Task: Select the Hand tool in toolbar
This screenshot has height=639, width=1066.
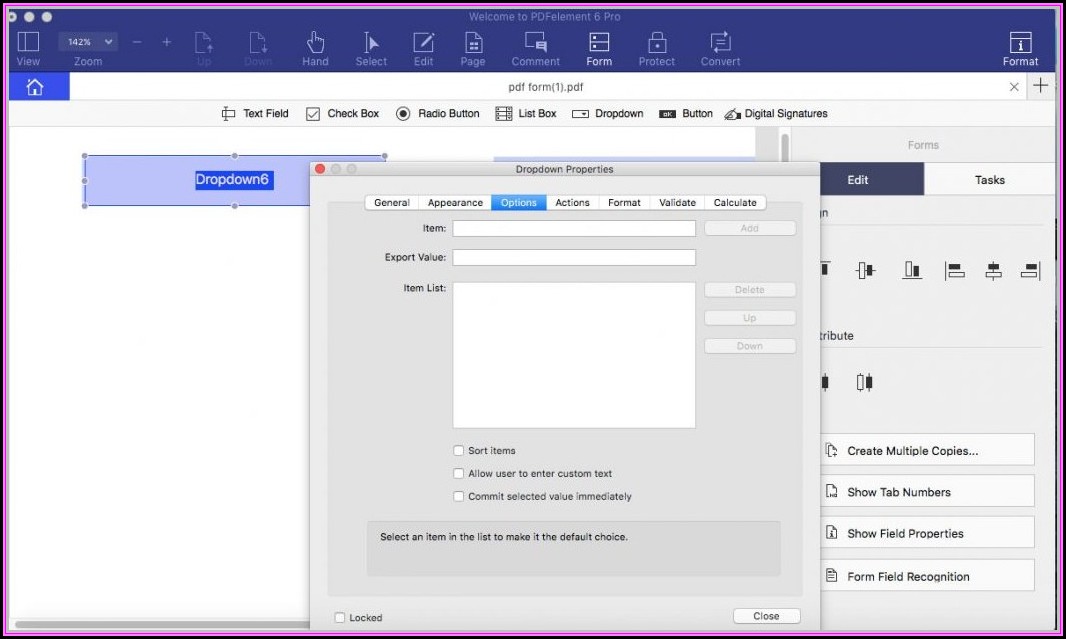Action: (x=315, y=48)
